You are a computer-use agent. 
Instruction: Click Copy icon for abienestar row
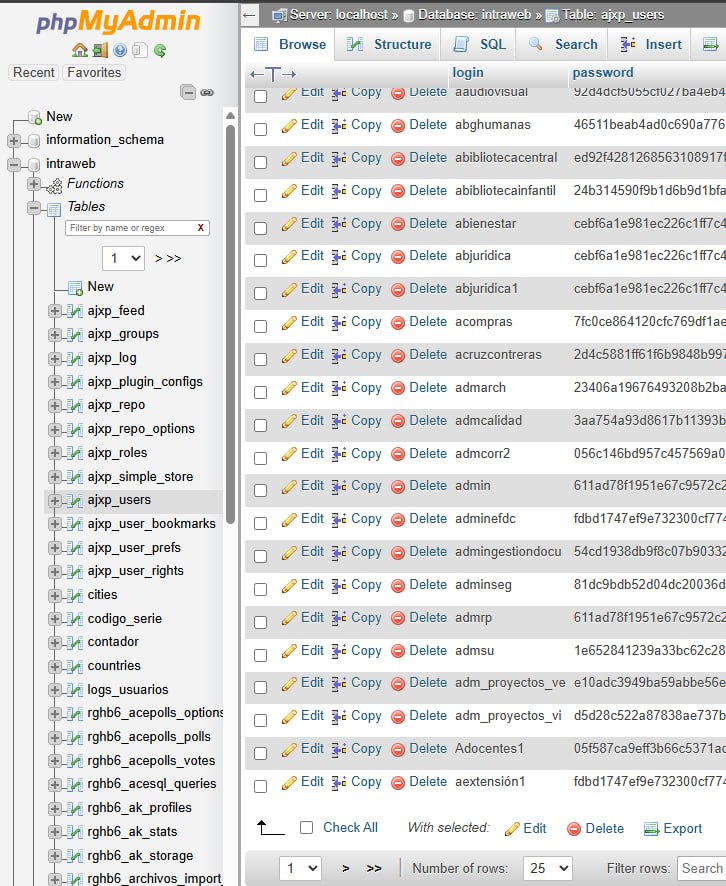(339, 224)
